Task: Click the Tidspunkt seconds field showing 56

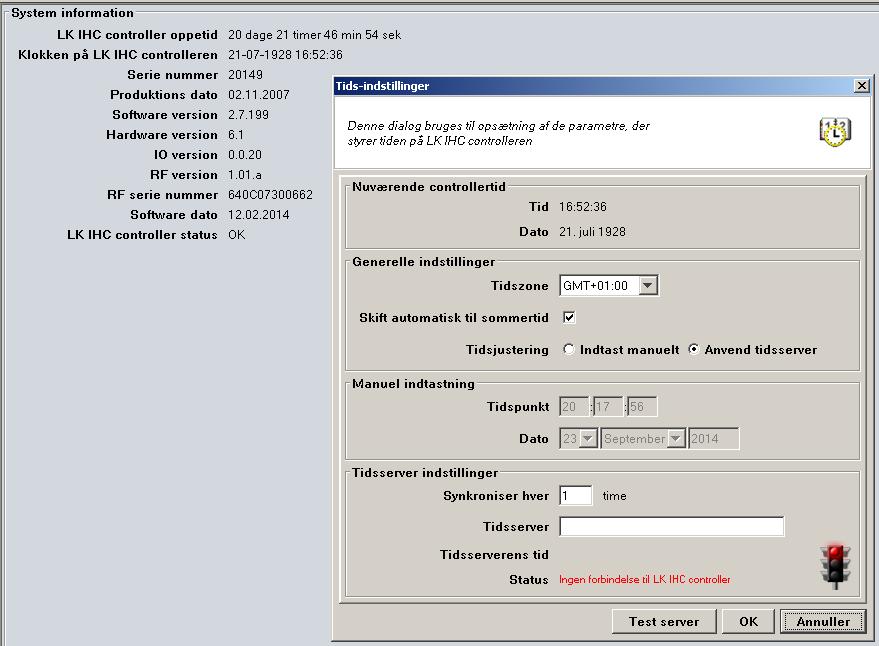Action: pyautogui.click(x=642, y=407)
